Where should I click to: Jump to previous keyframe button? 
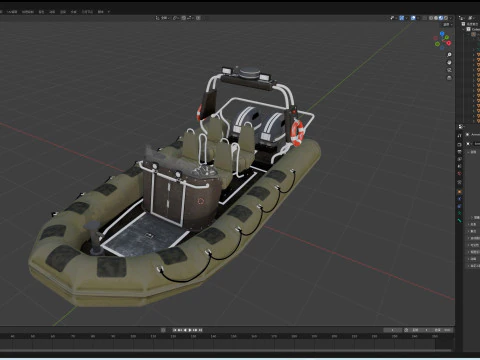pos(180,330)
